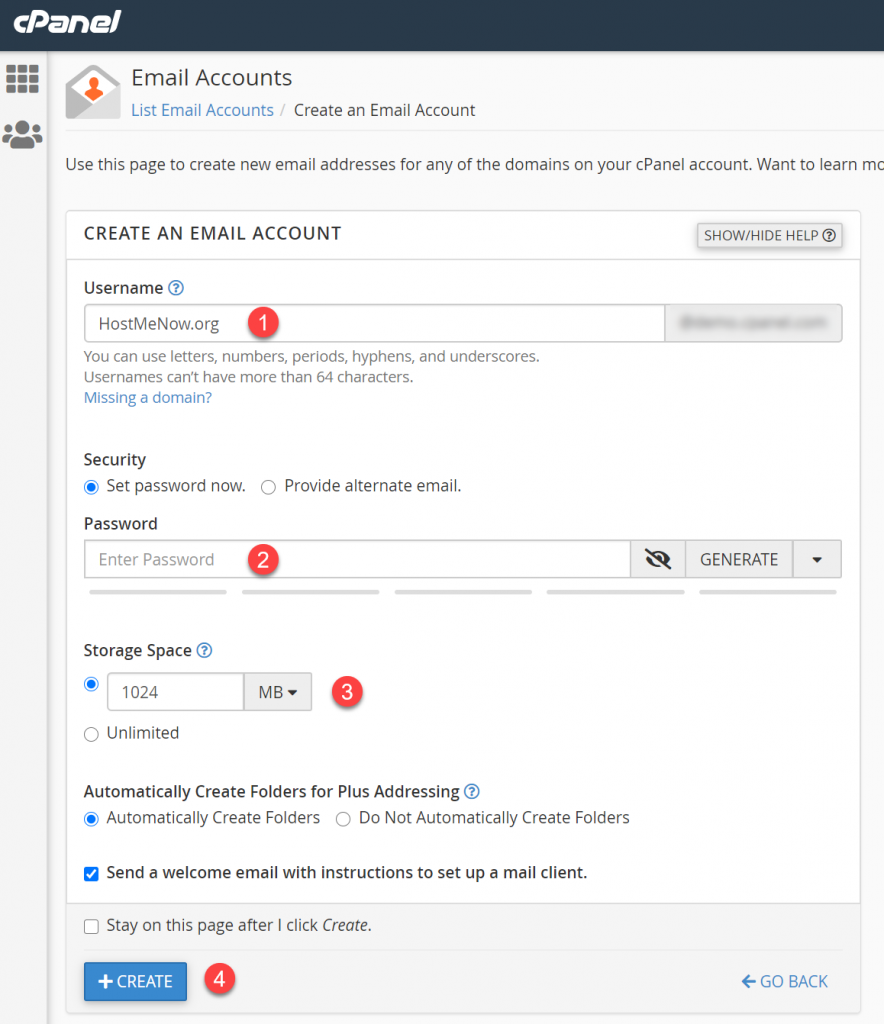This screenshot has height=1024, width=884.
Task: Click the cPanel logo
Action: click(x=66, y=22)
